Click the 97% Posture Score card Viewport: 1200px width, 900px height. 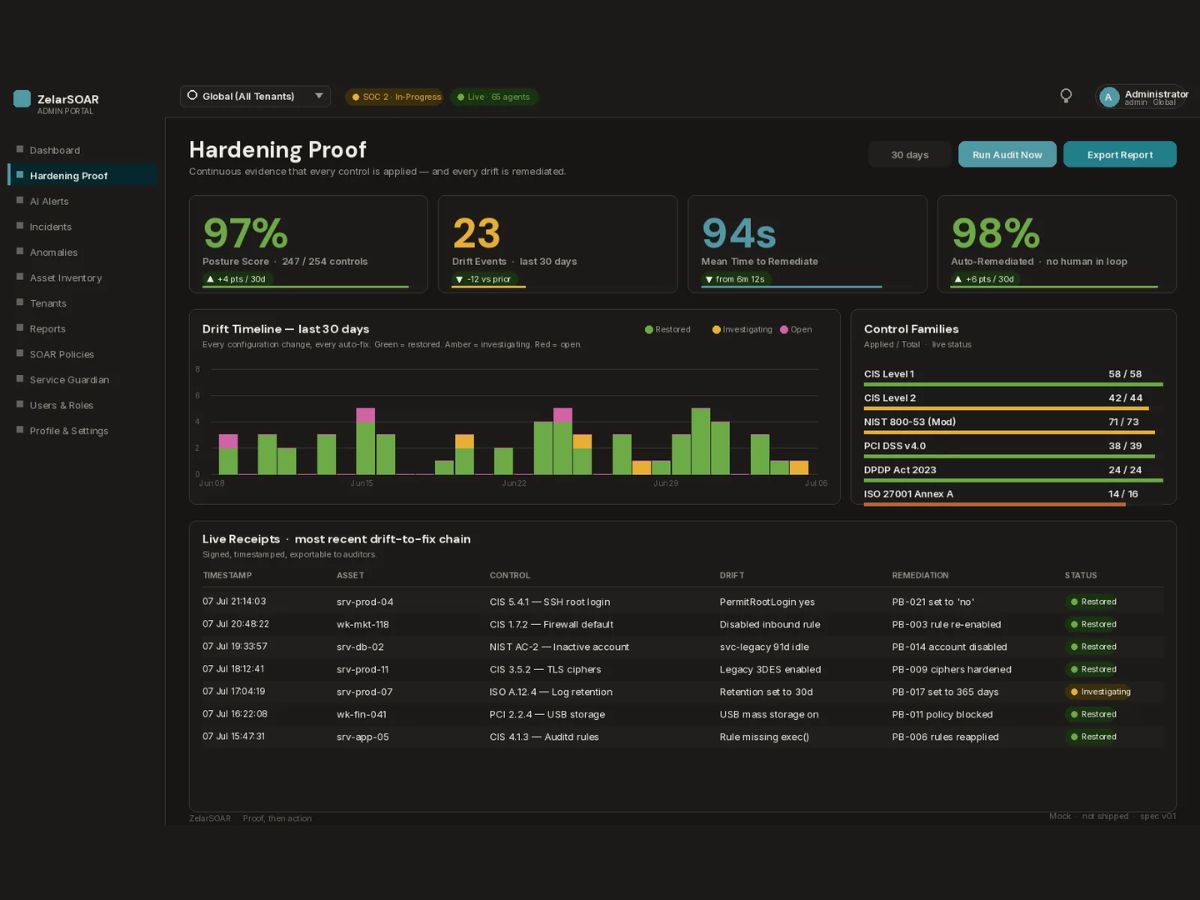click(x=308, y=244)
